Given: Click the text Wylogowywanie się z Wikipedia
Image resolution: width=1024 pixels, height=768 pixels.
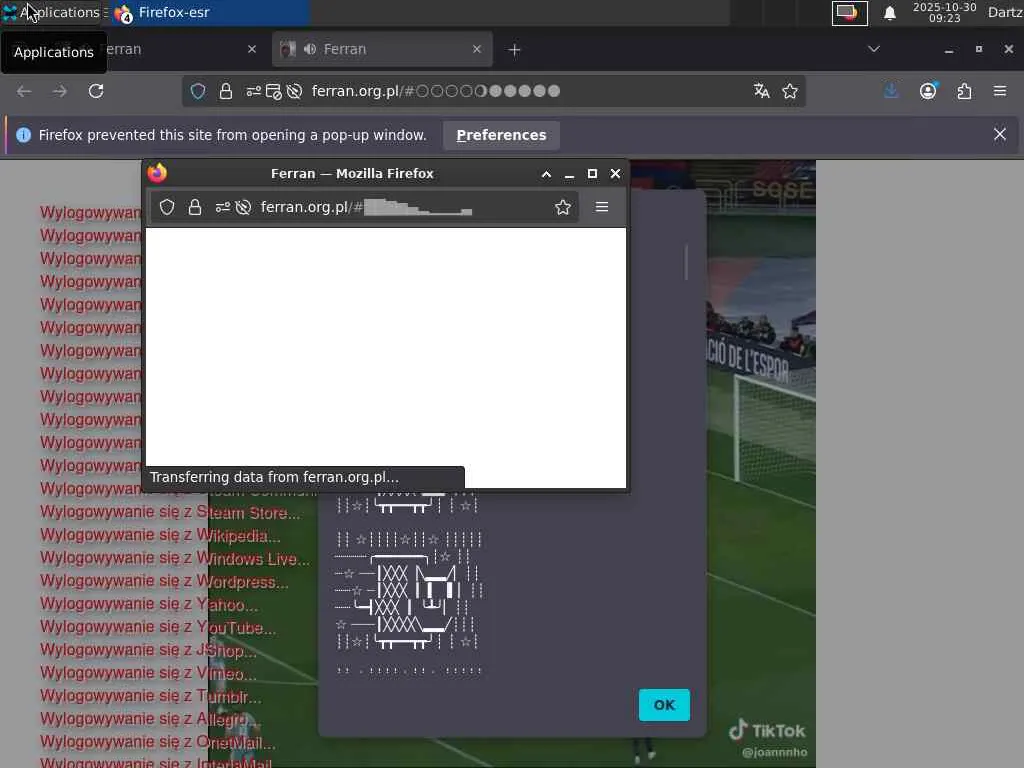Looking at the screenshot, I should pos(160,536).
